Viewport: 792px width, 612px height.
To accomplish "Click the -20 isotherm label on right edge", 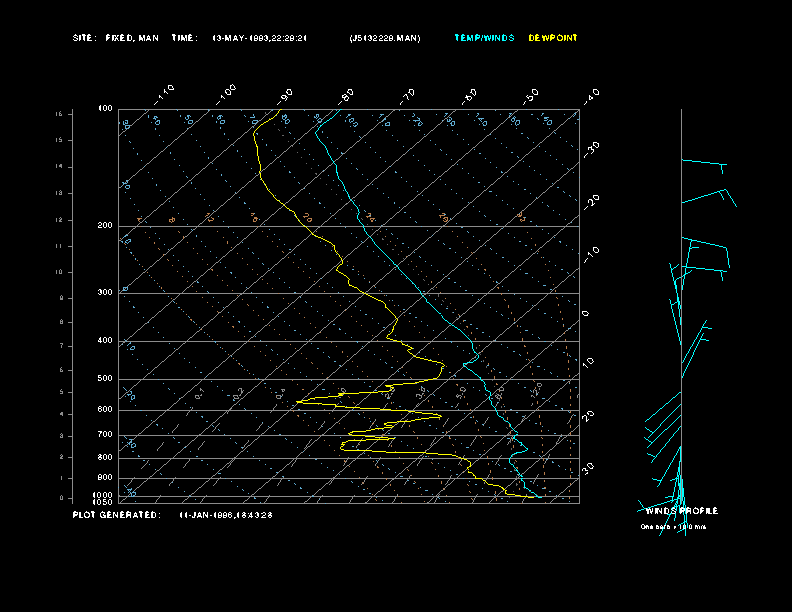I will coord(591,202).
